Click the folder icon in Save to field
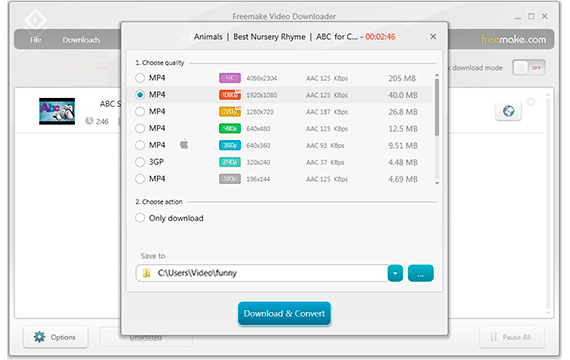570x360 pixels. pos(146,273)
